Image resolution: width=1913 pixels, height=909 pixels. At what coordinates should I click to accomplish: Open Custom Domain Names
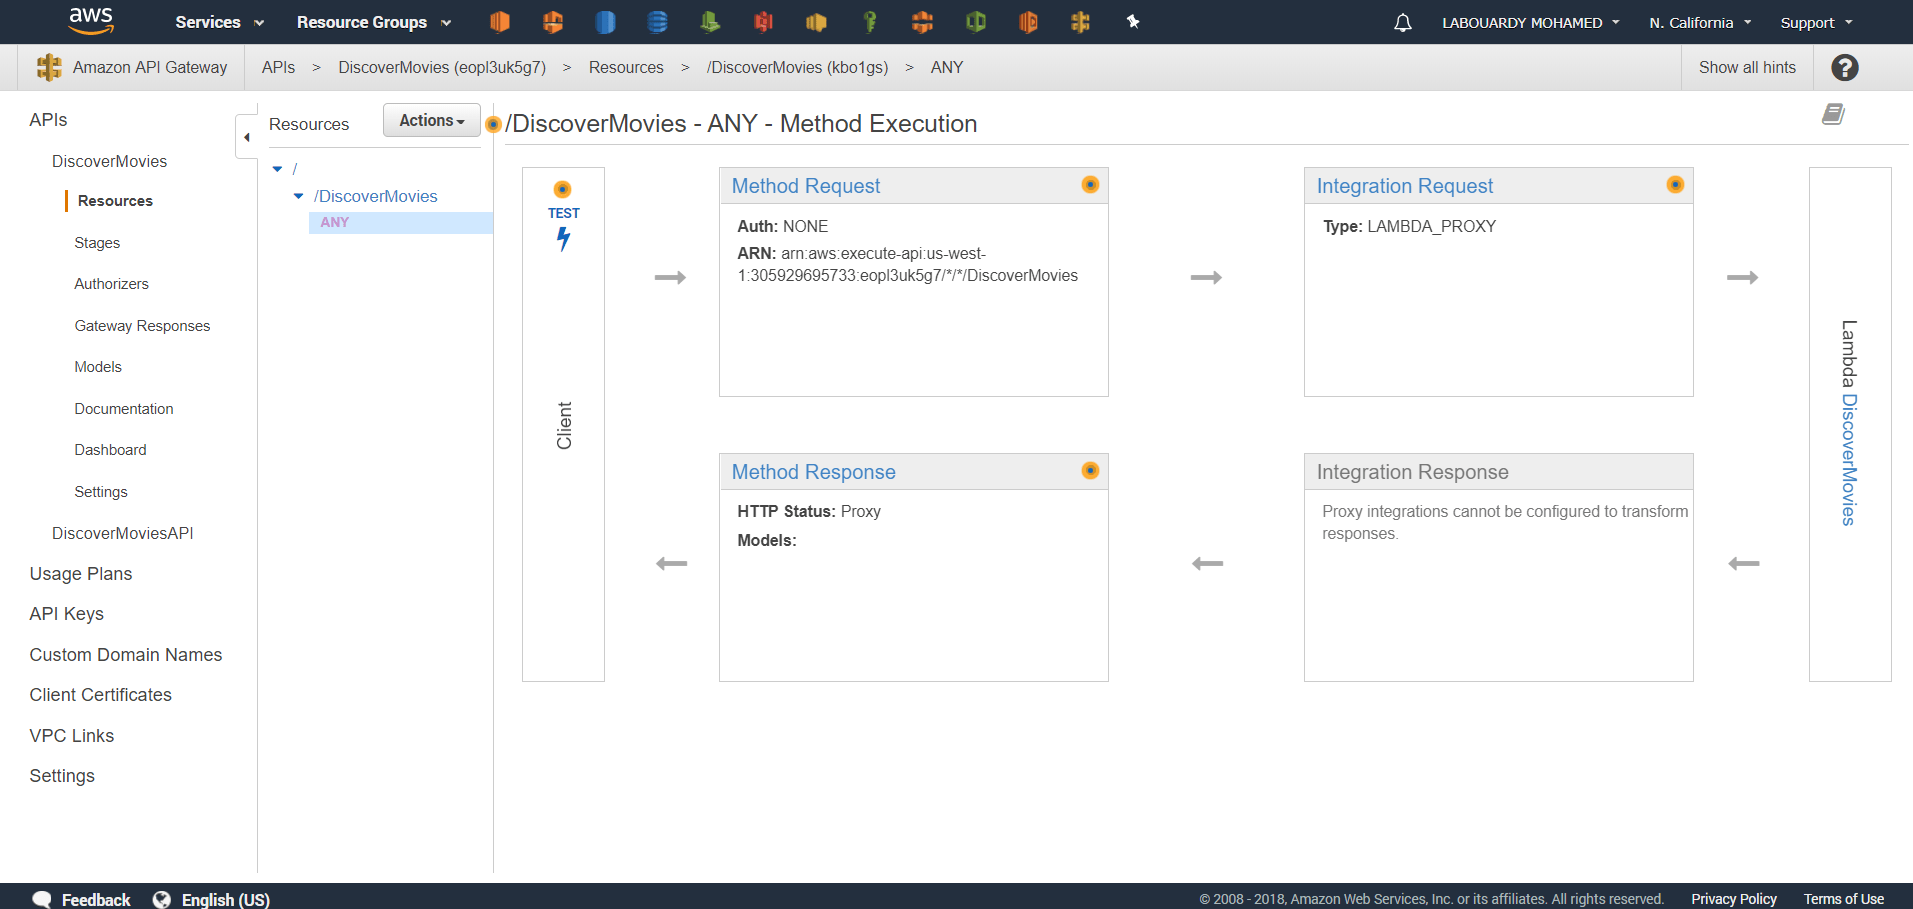pyautogui.click(x=126, y=655)
